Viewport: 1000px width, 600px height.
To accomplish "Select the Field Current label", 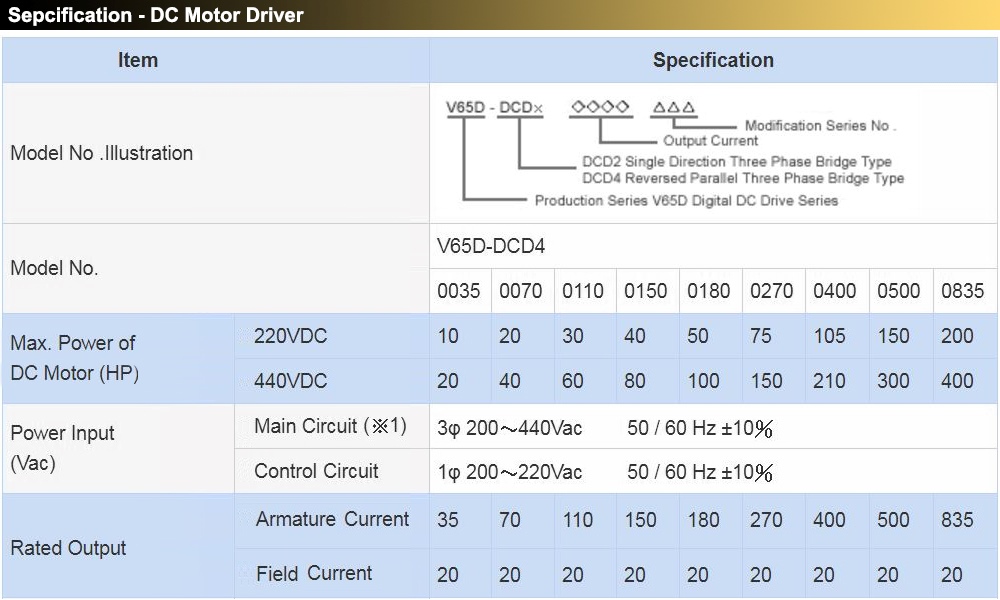I will pyautogui.click(x=314, y=573).
